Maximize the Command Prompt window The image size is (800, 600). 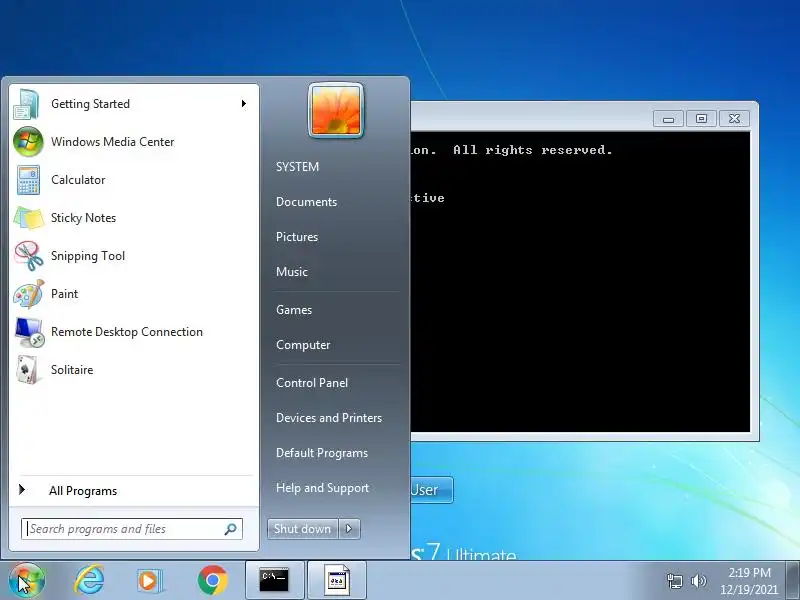pos(701,119)
